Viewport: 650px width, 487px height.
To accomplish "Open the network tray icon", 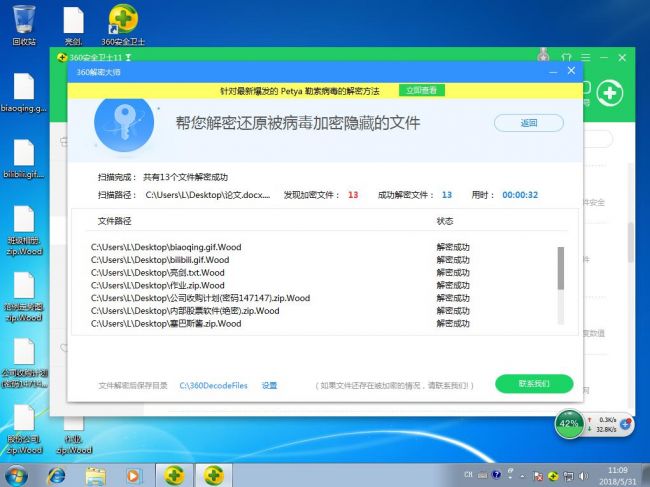I will point(569,475).
